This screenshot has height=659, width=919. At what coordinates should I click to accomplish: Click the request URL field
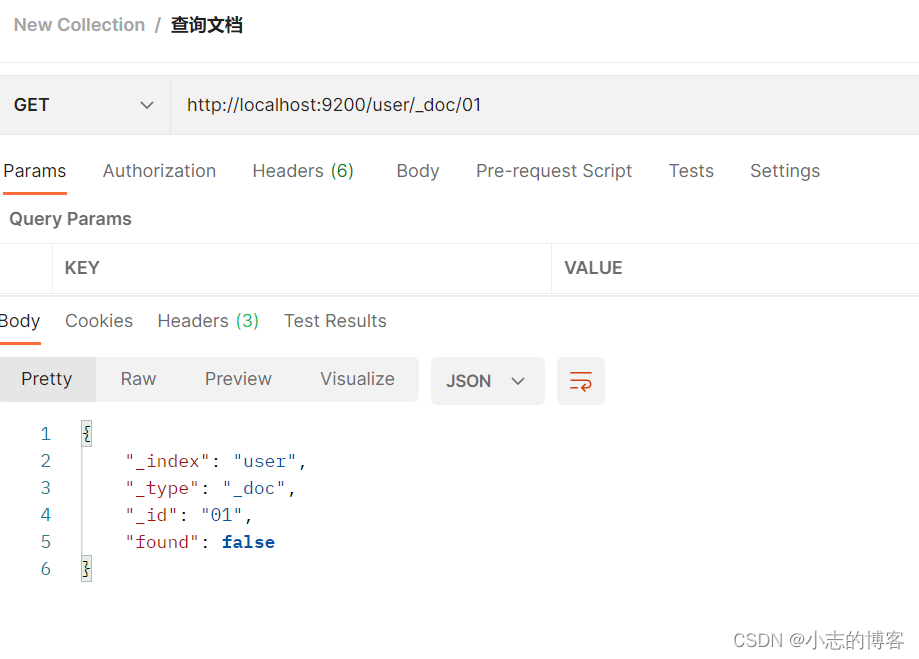pos(540,105)
